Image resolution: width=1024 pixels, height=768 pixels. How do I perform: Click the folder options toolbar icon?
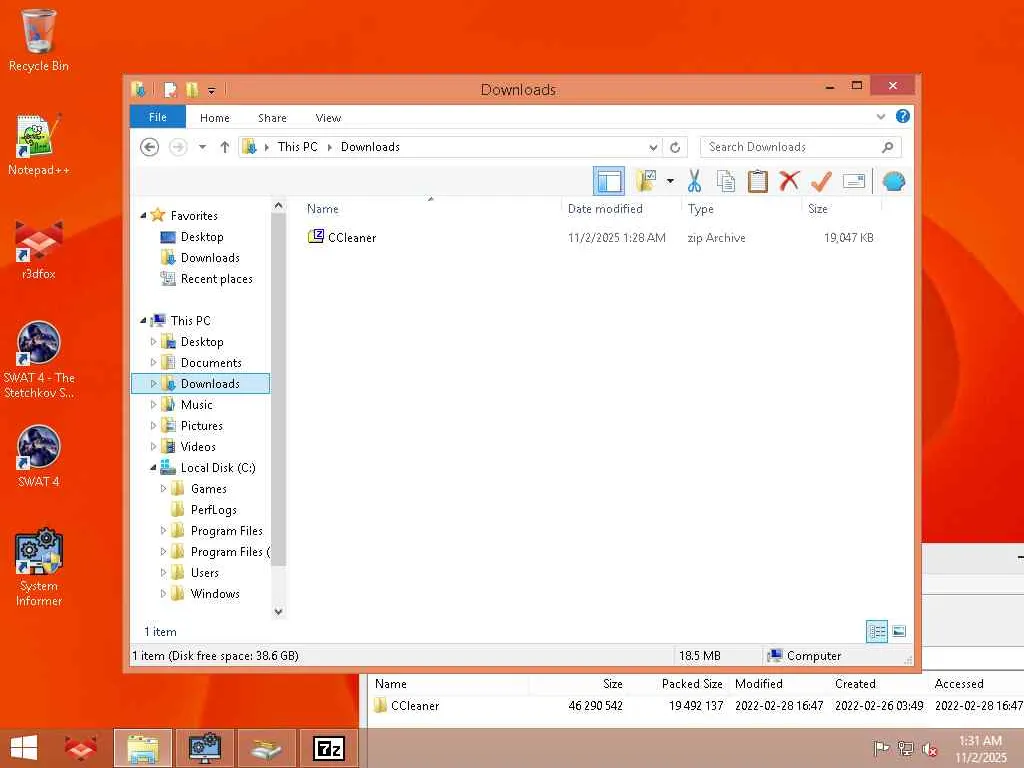(x=646, y=181)
